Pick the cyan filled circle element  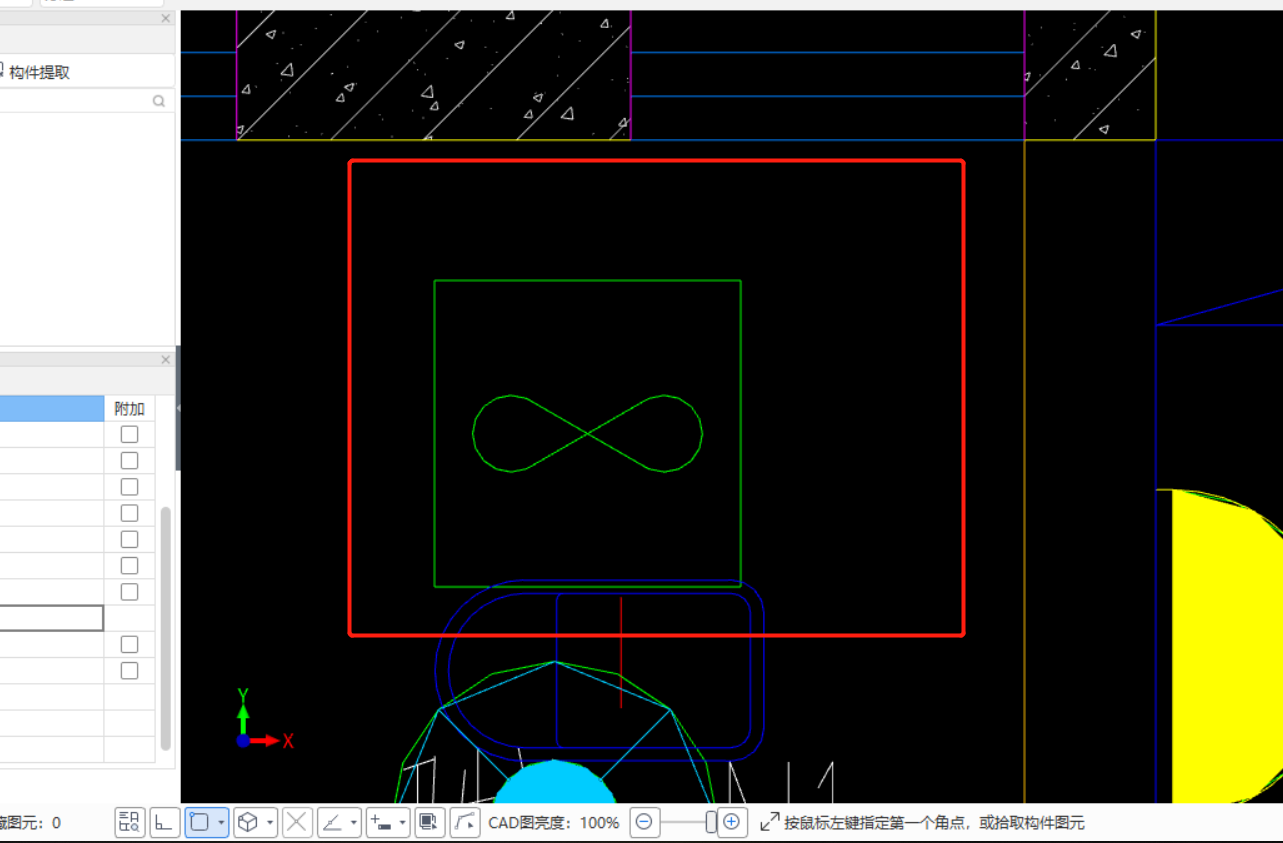click(x=555, y=784)
